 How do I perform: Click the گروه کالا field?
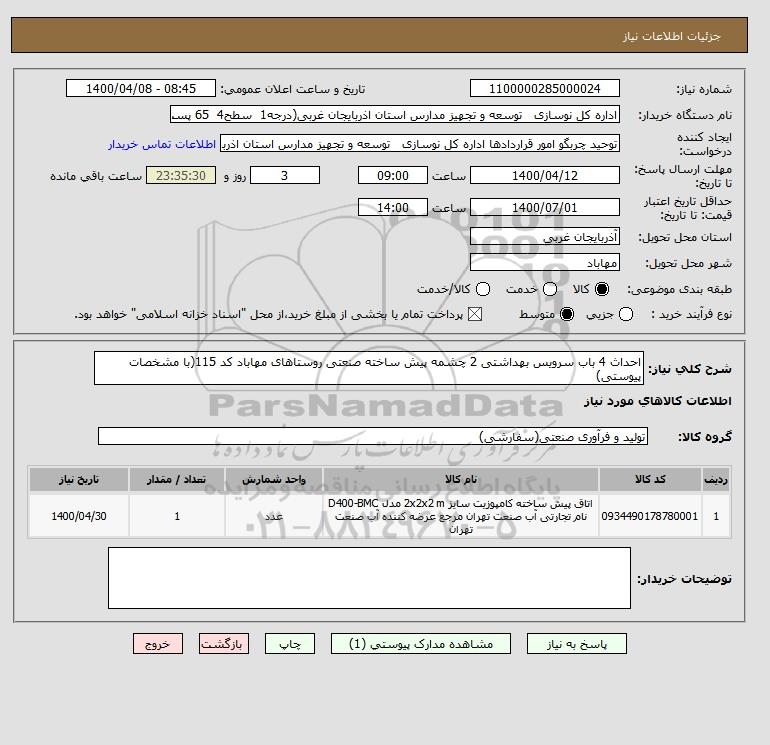point(373,436)
